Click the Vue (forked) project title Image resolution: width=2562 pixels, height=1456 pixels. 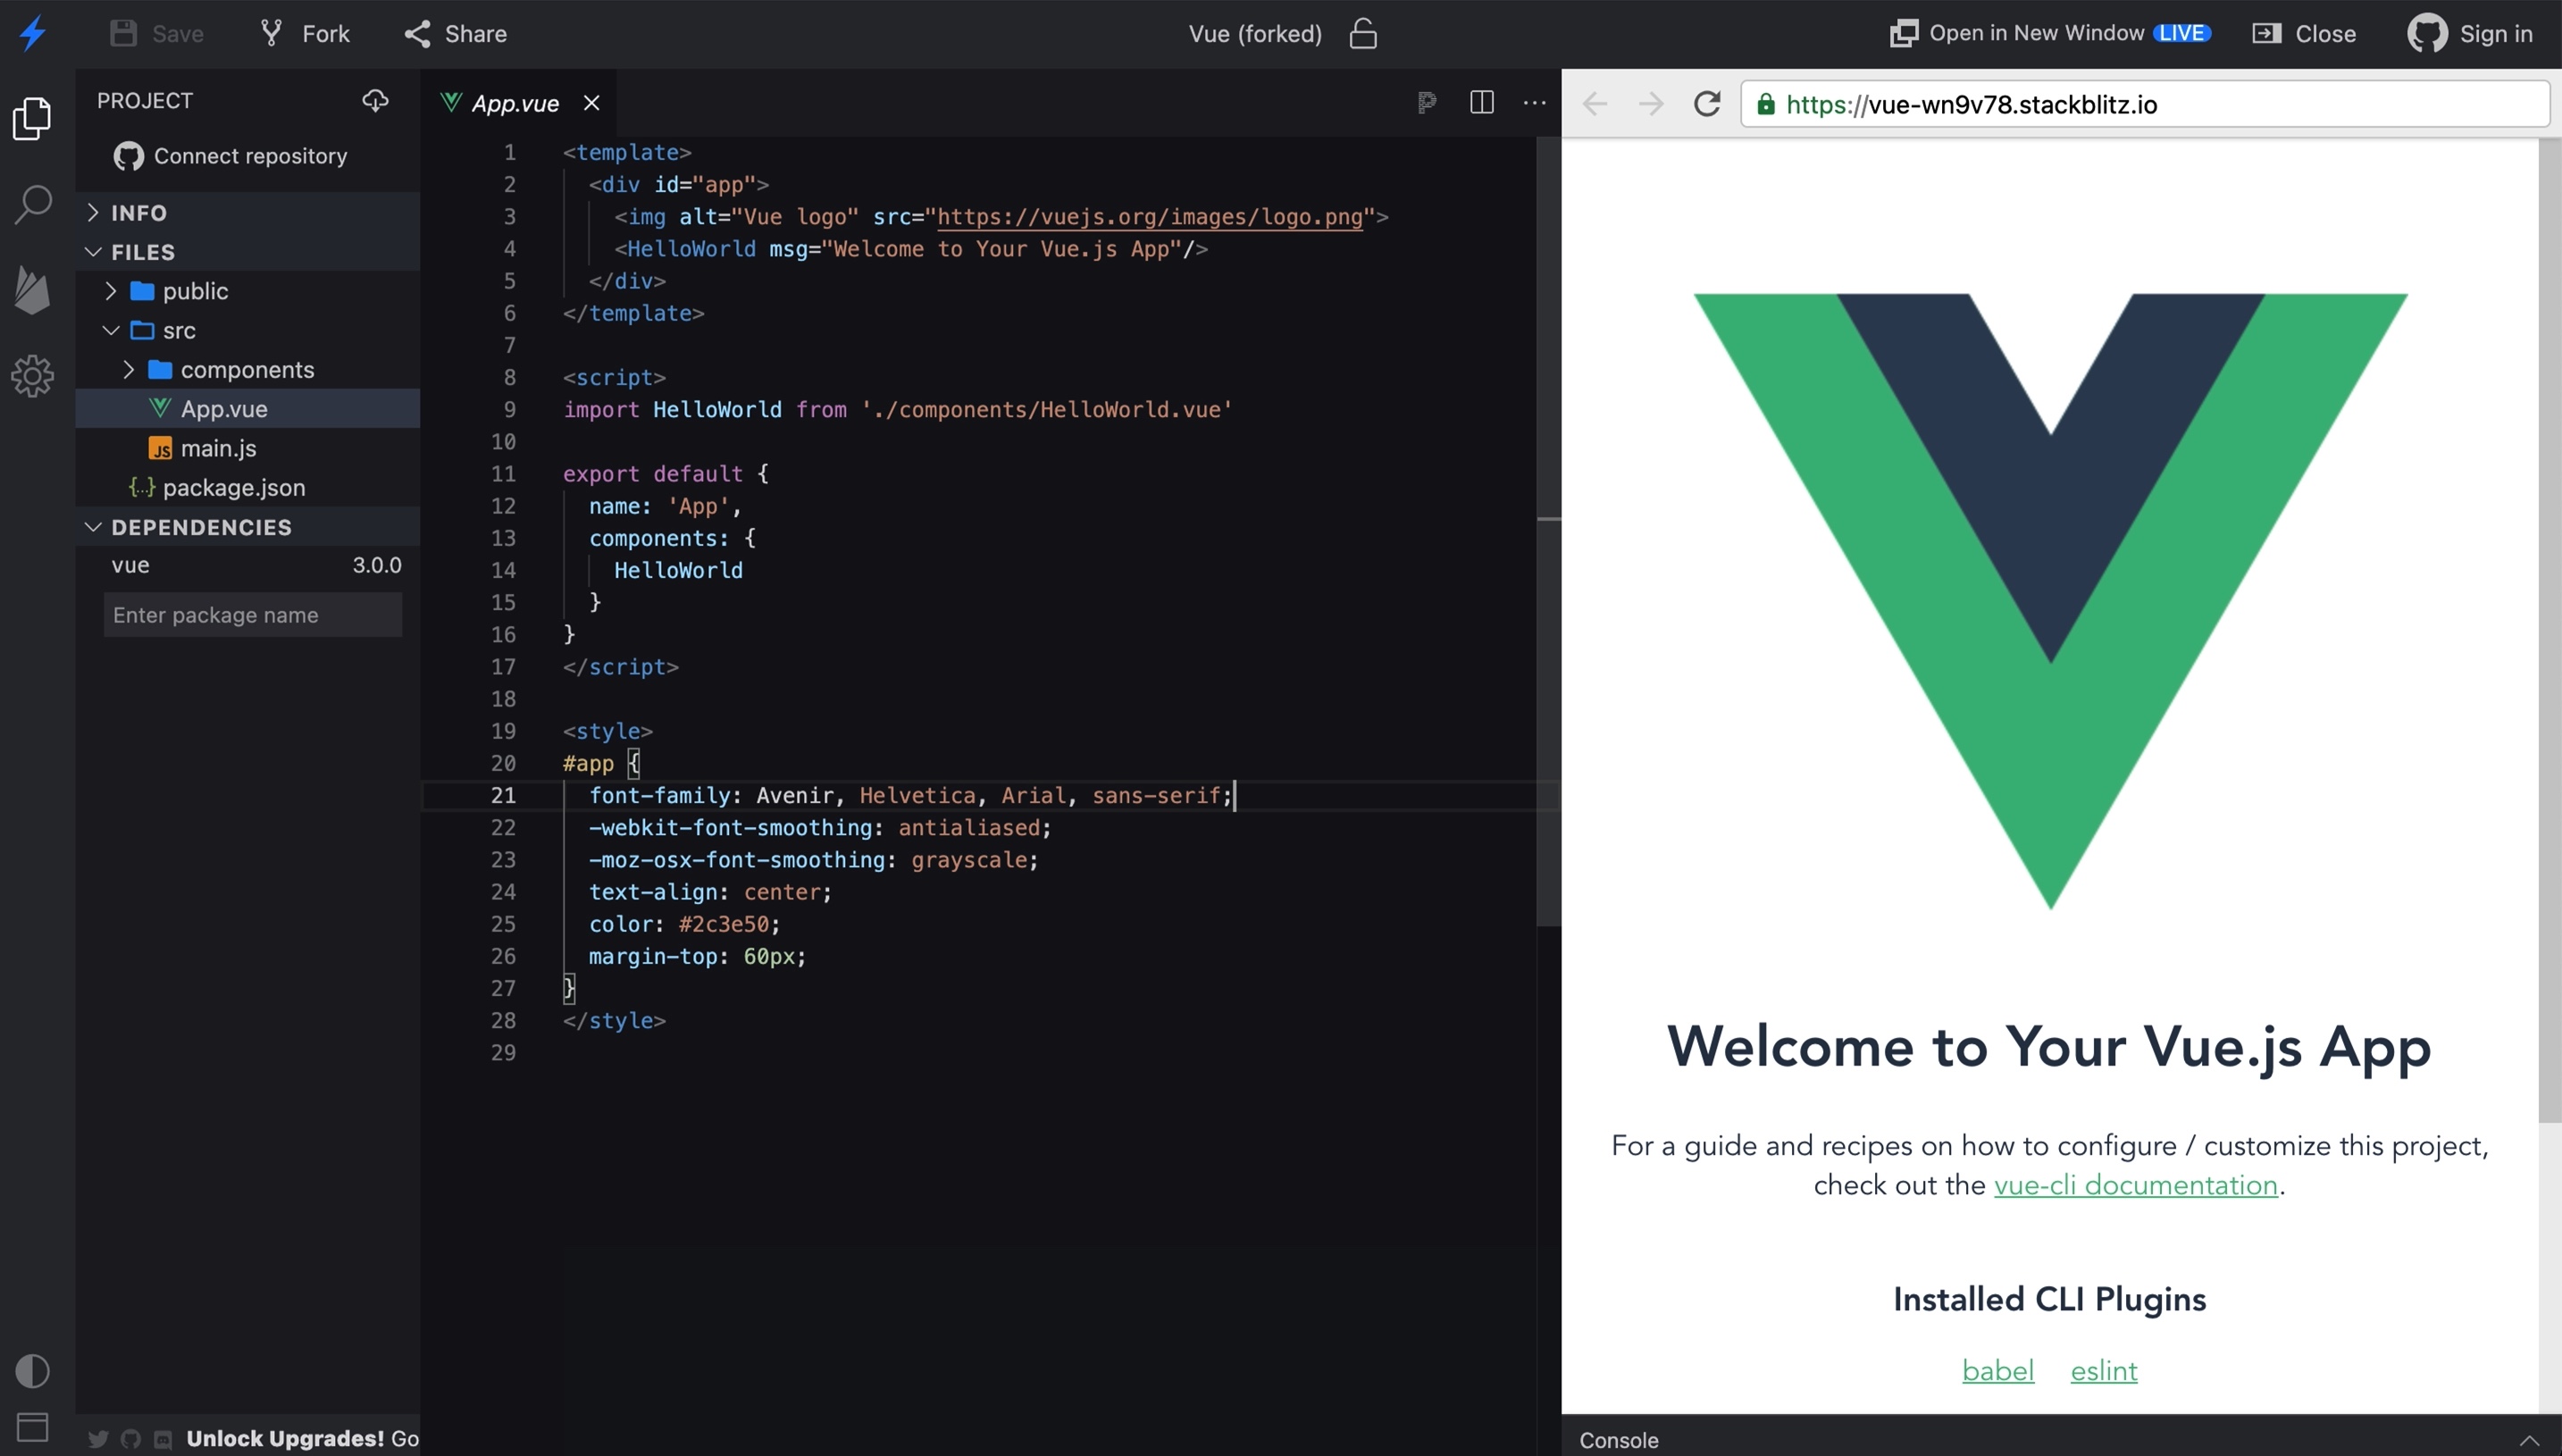1255,33
